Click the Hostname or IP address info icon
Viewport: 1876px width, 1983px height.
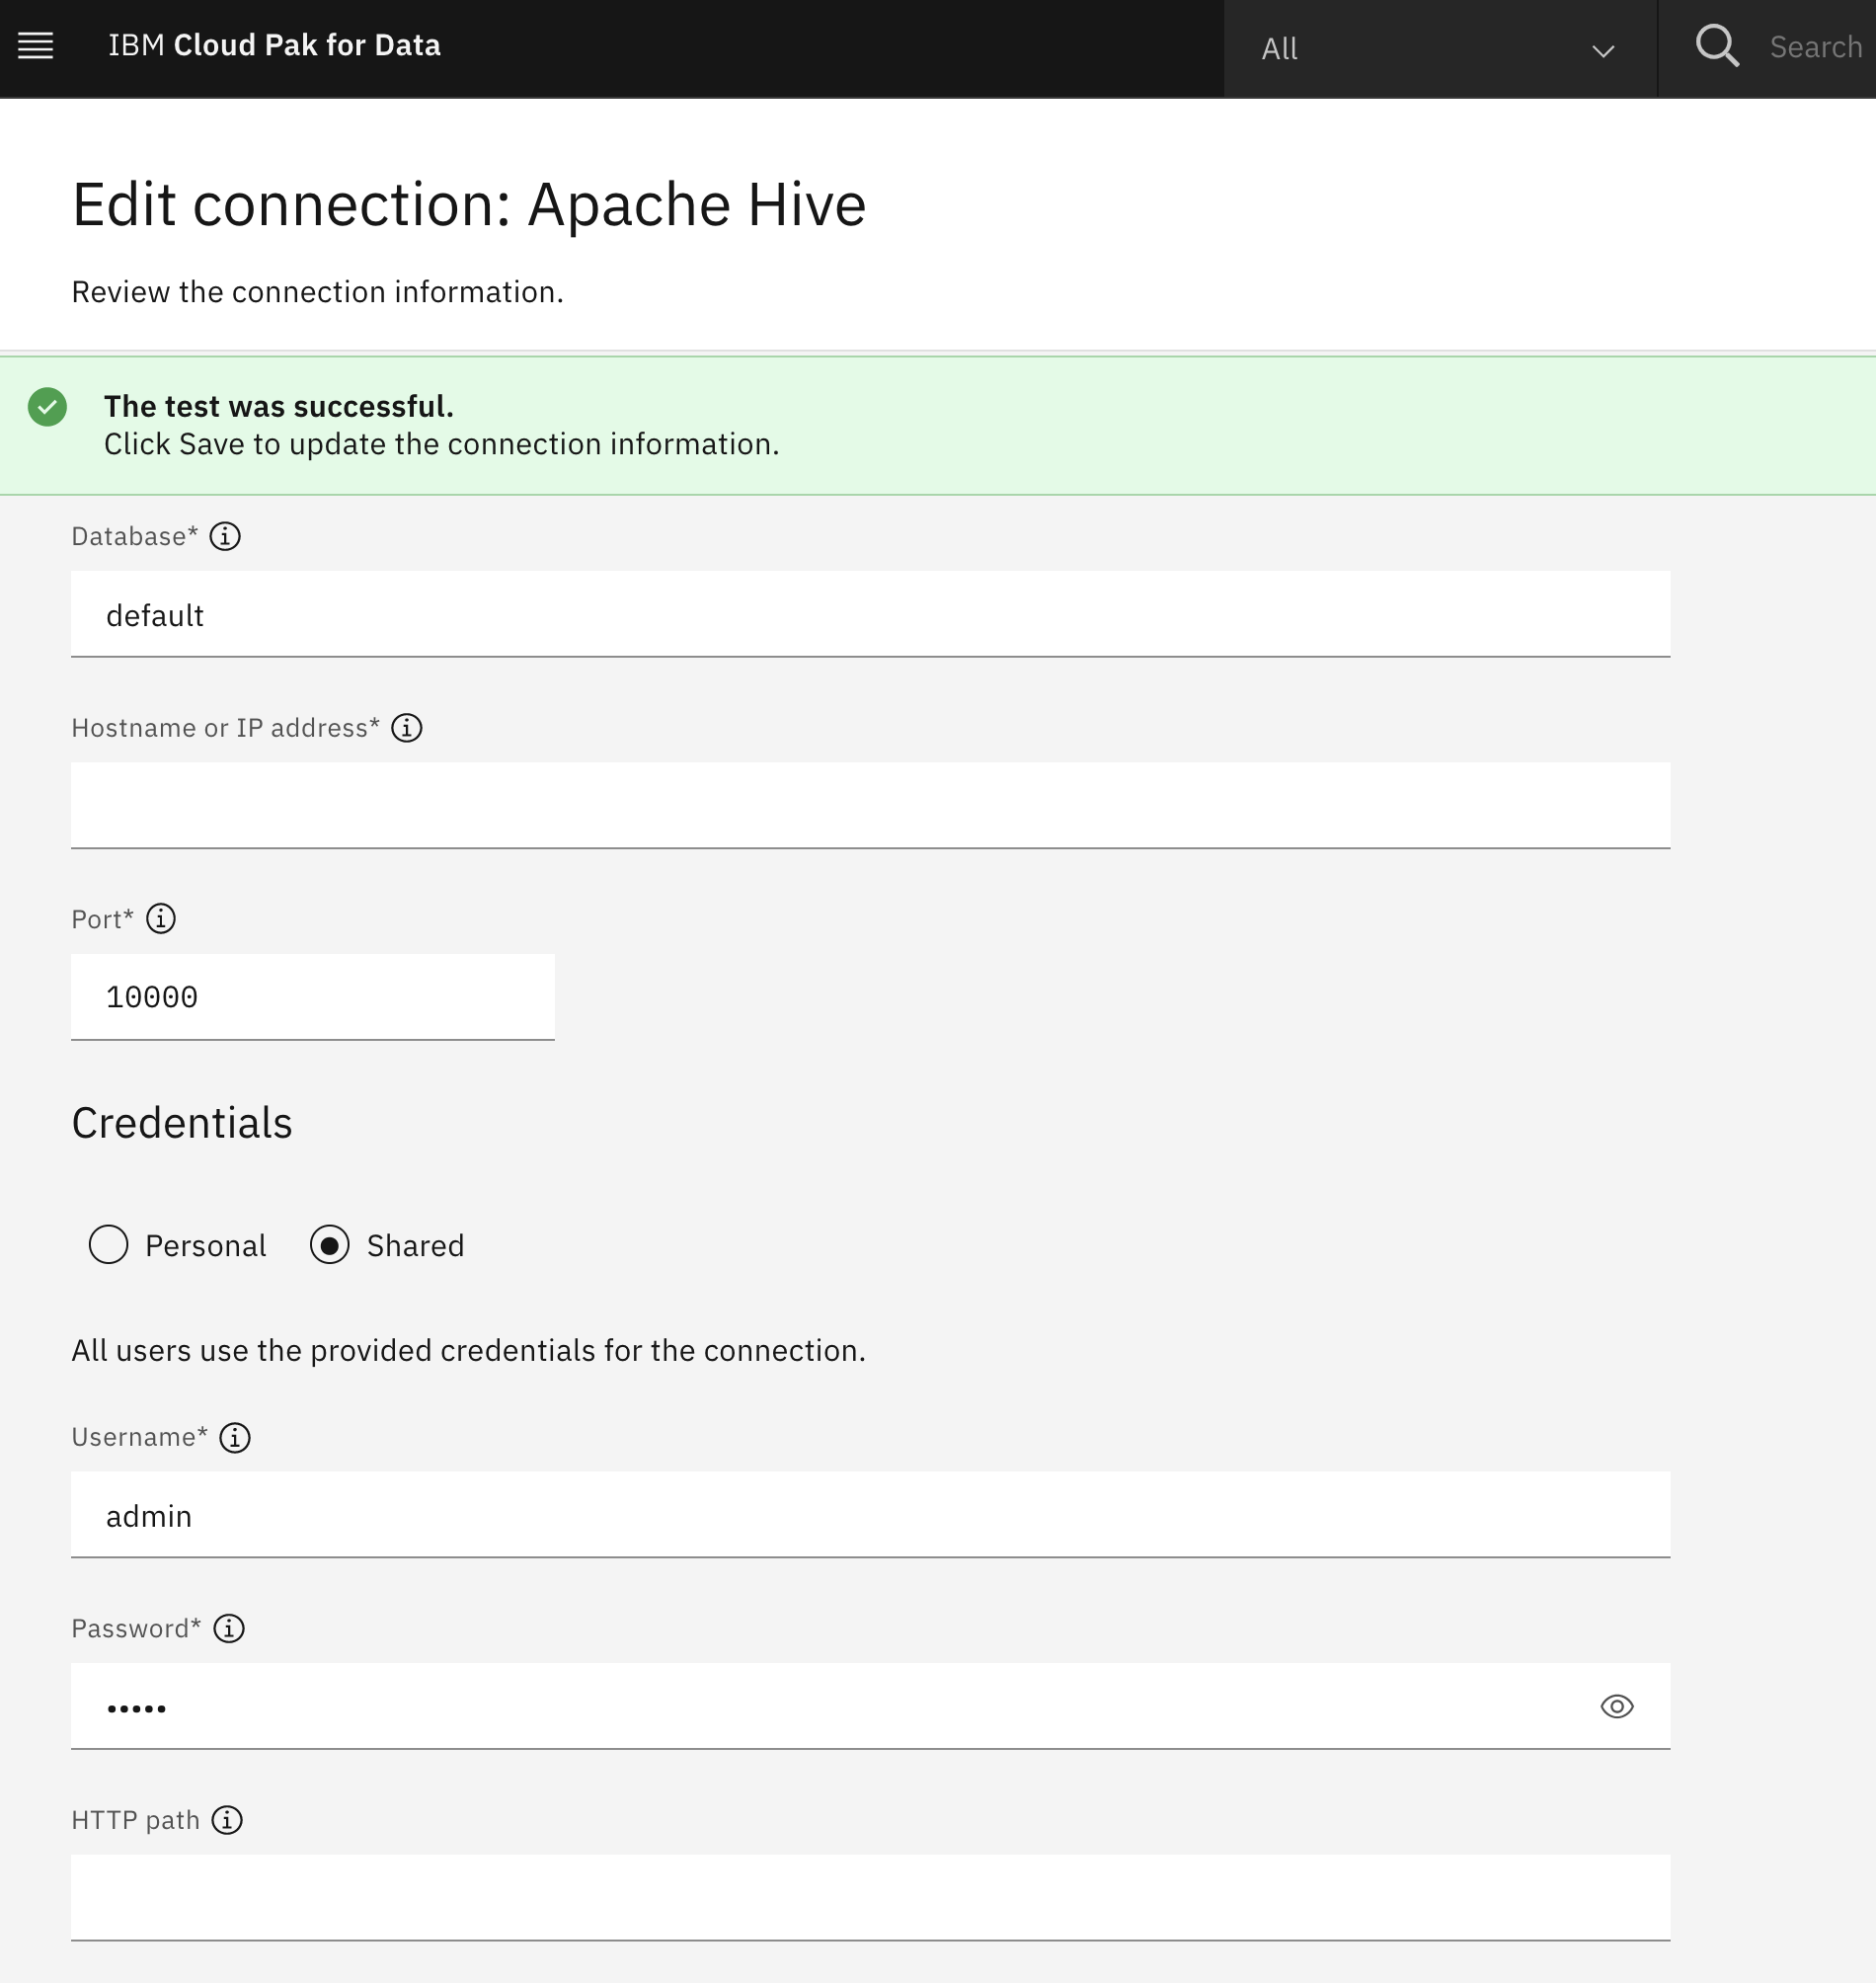tap(407, 728)
